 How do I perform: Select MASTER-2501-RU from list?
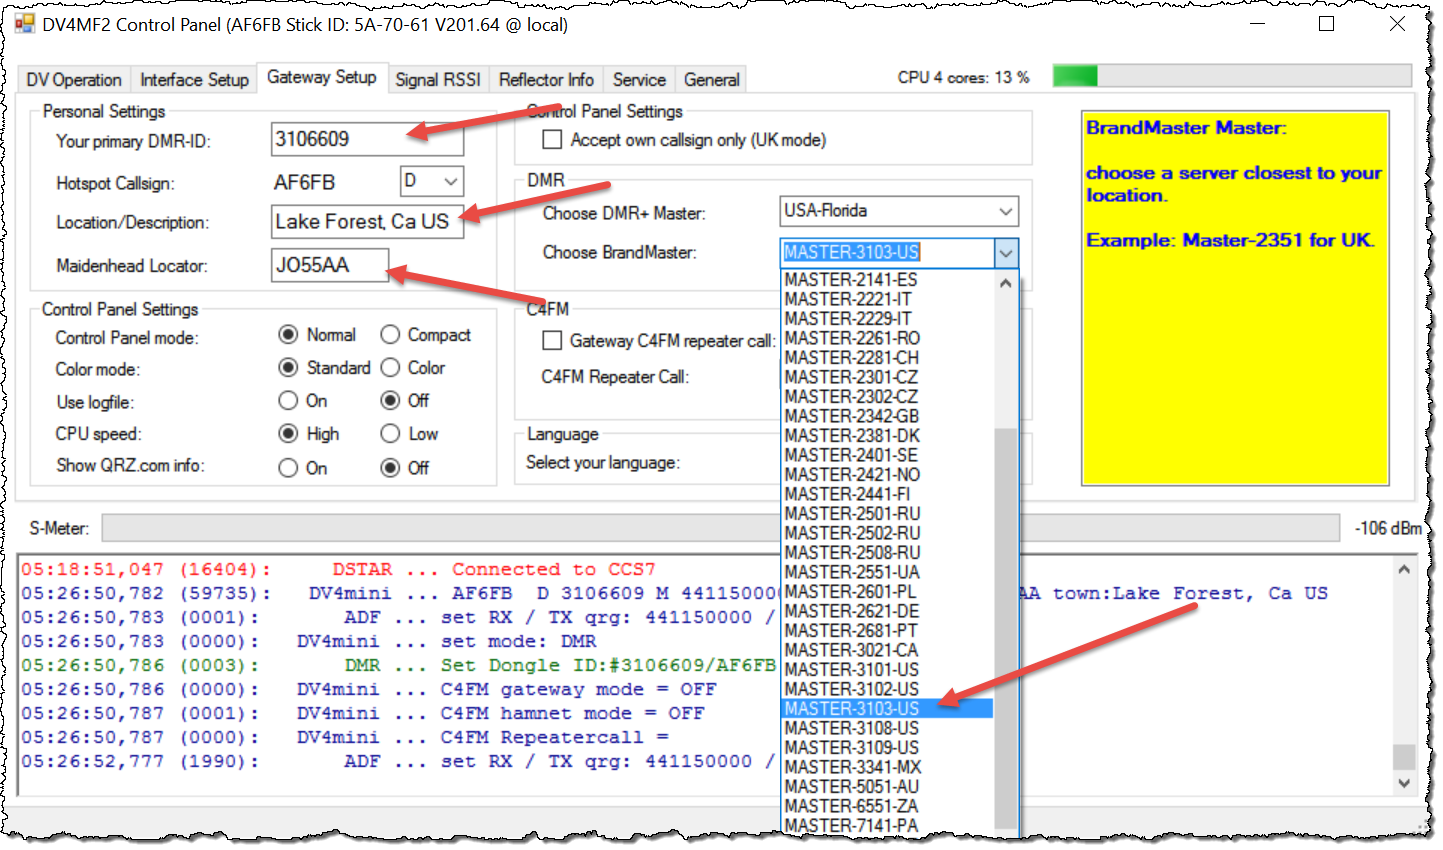coord(887,513)
